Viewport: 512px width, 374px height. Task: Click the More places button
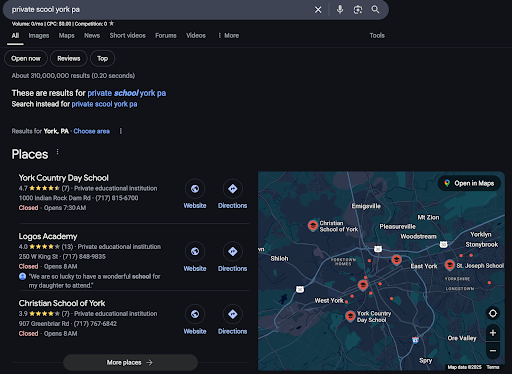coord(130,362)
